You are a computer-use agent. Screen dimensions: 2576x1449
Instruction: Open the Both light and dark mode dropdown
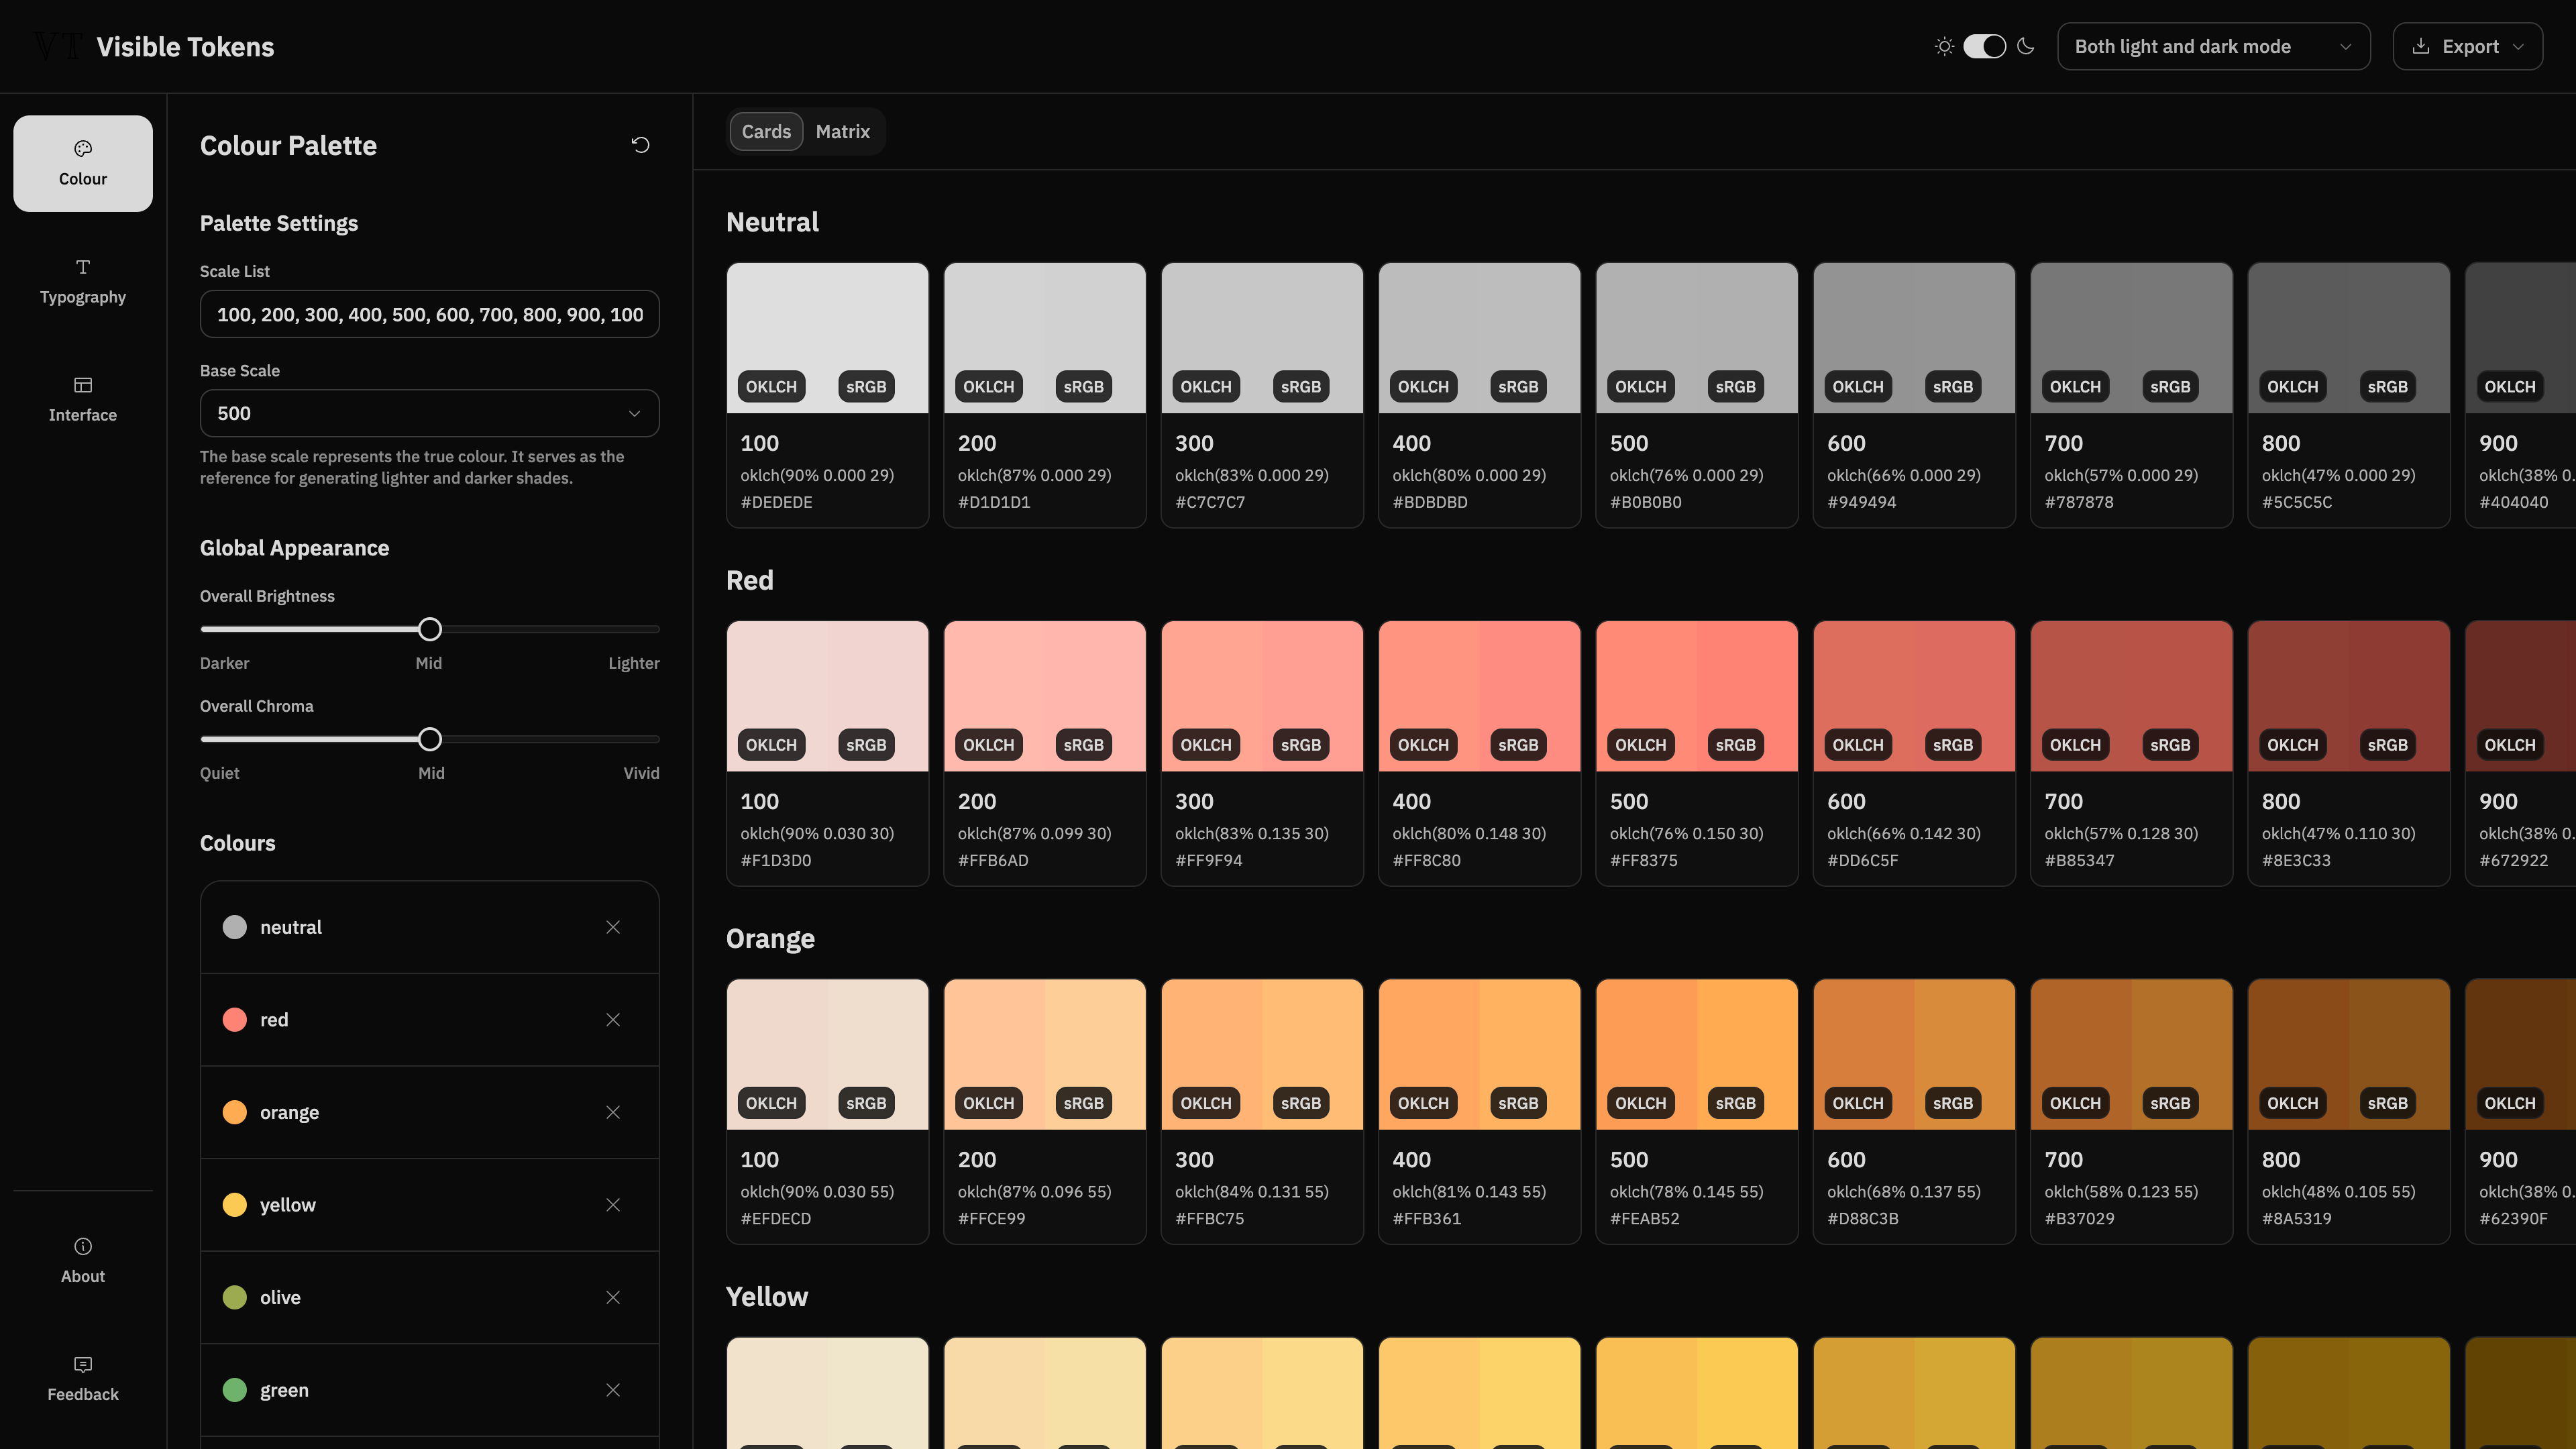pyautogui.click(x=2213, y=46)
